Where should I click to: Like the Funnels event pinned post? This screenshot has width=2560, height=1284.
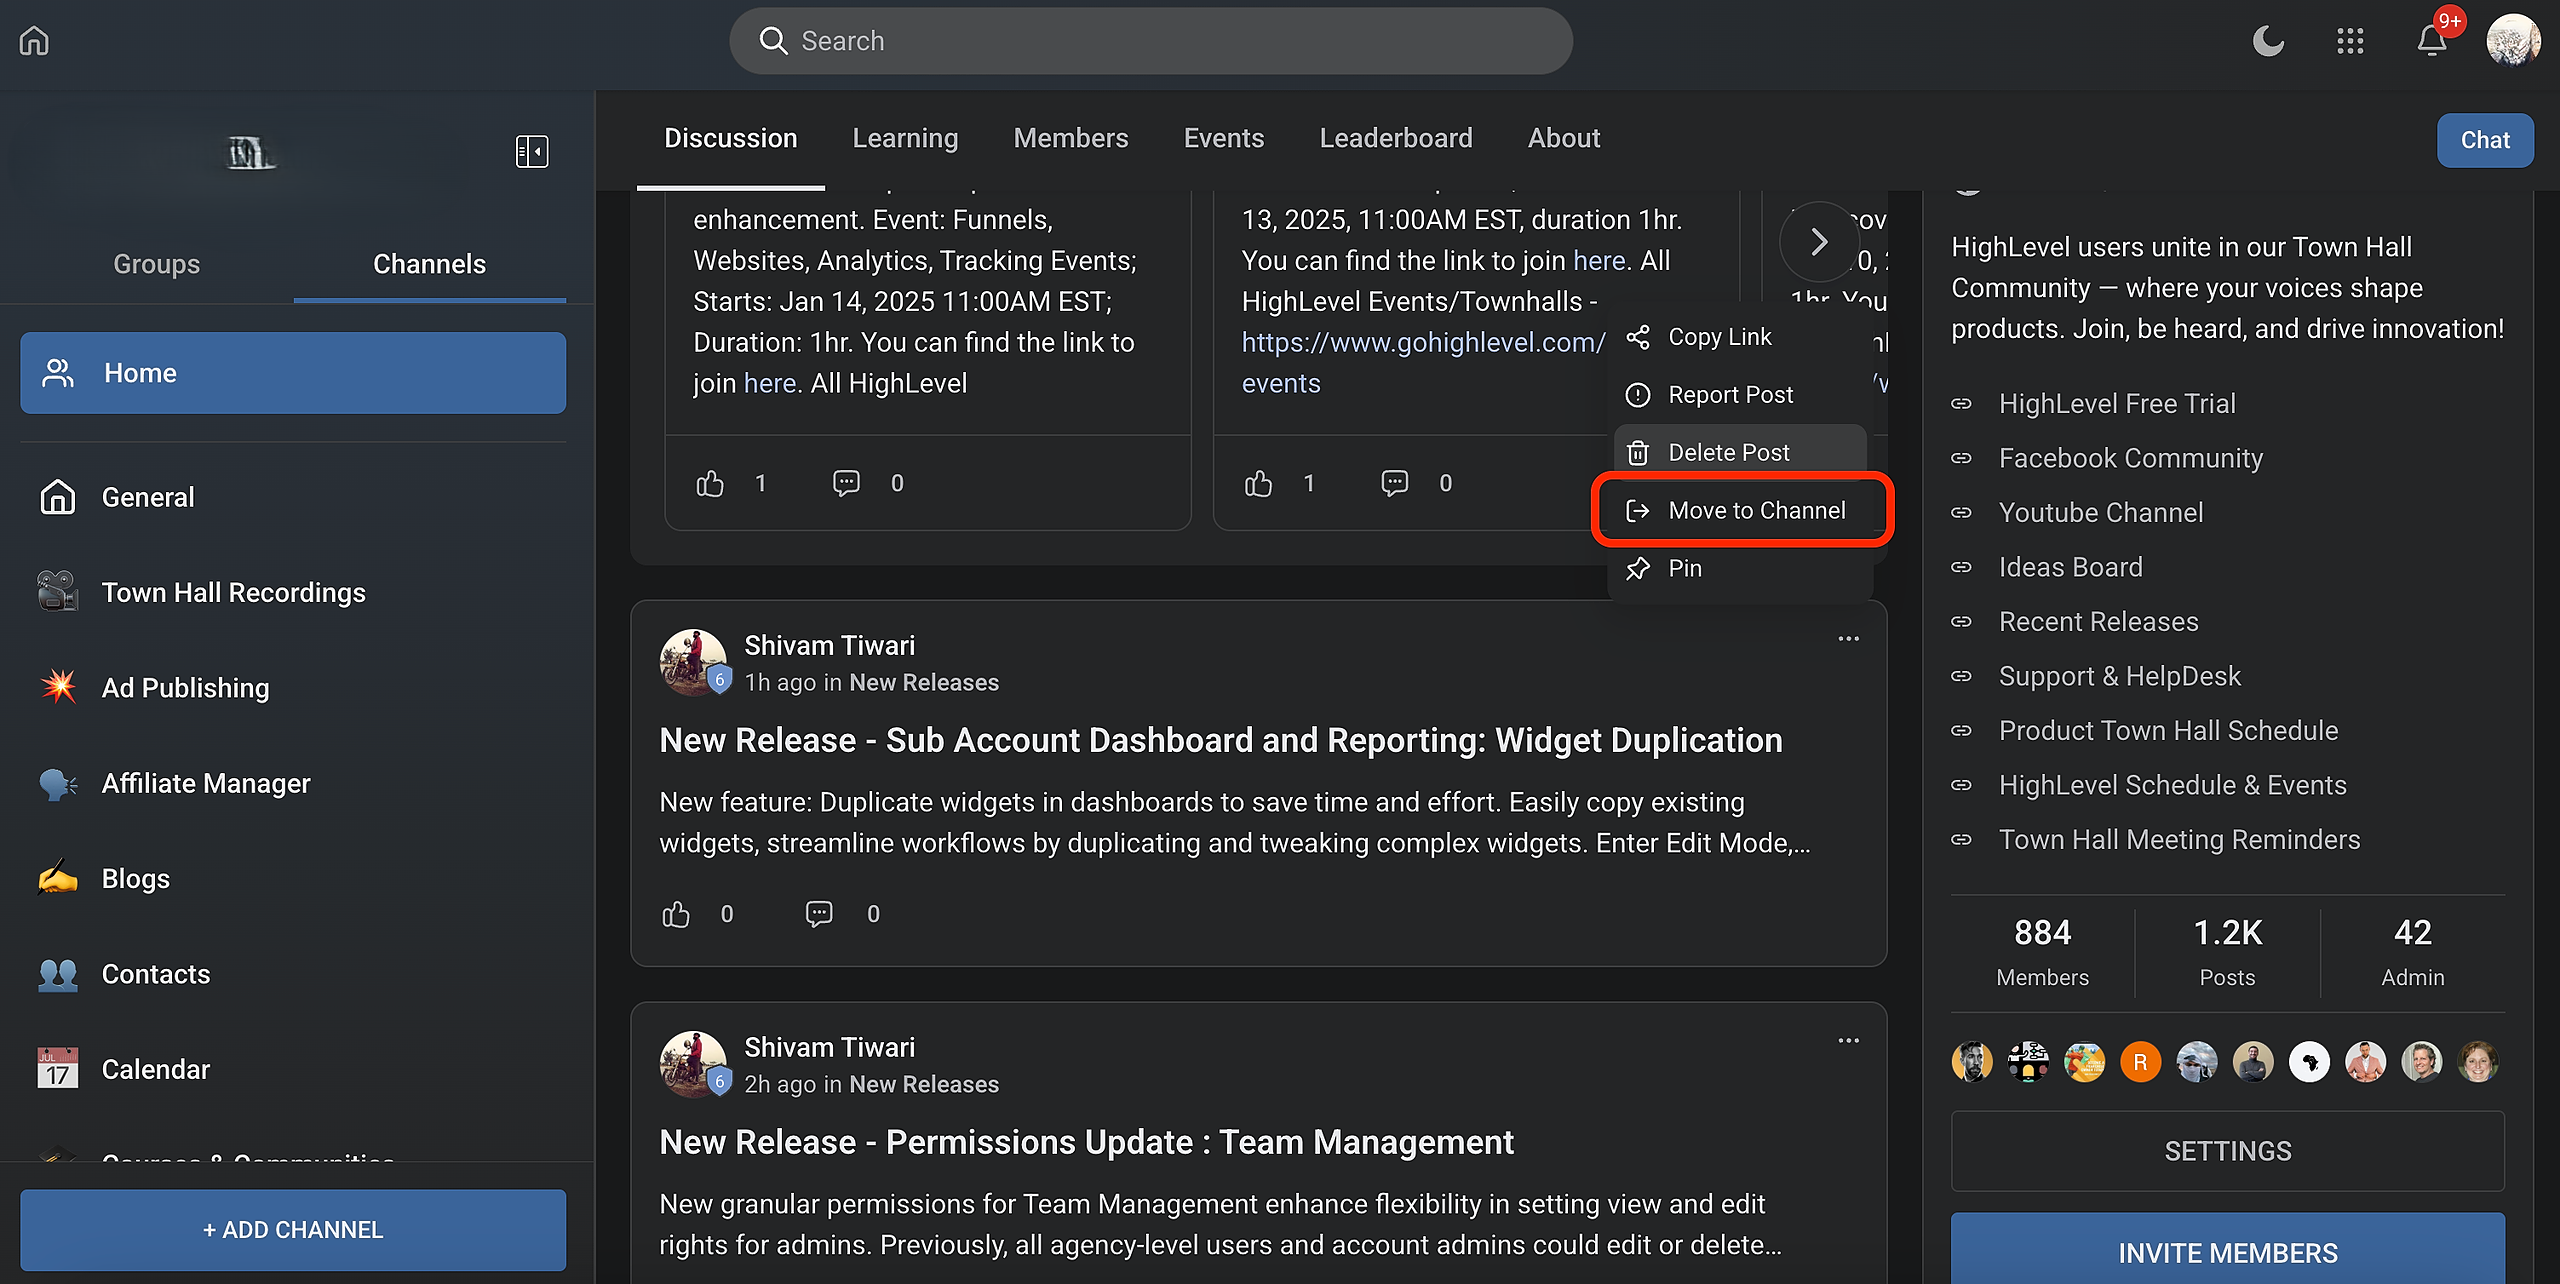pos(710,484)
